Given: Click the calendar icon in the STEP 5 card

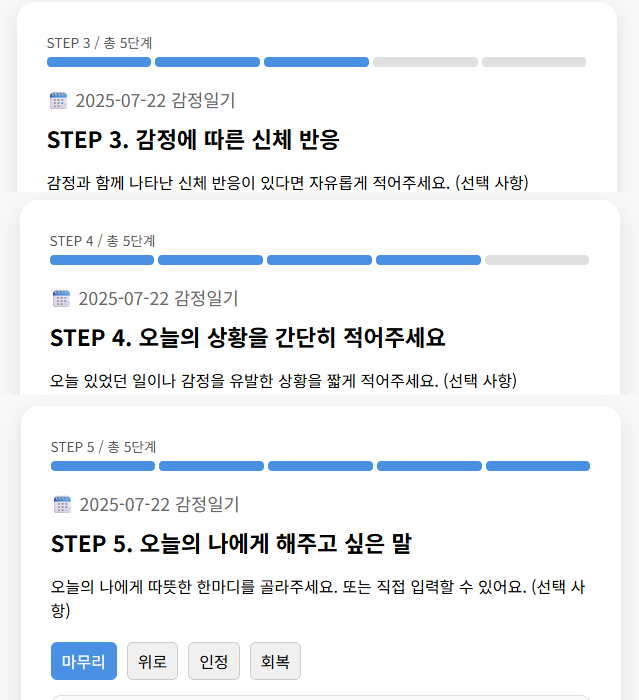Looking at the screenshot, I should point(62,504).
